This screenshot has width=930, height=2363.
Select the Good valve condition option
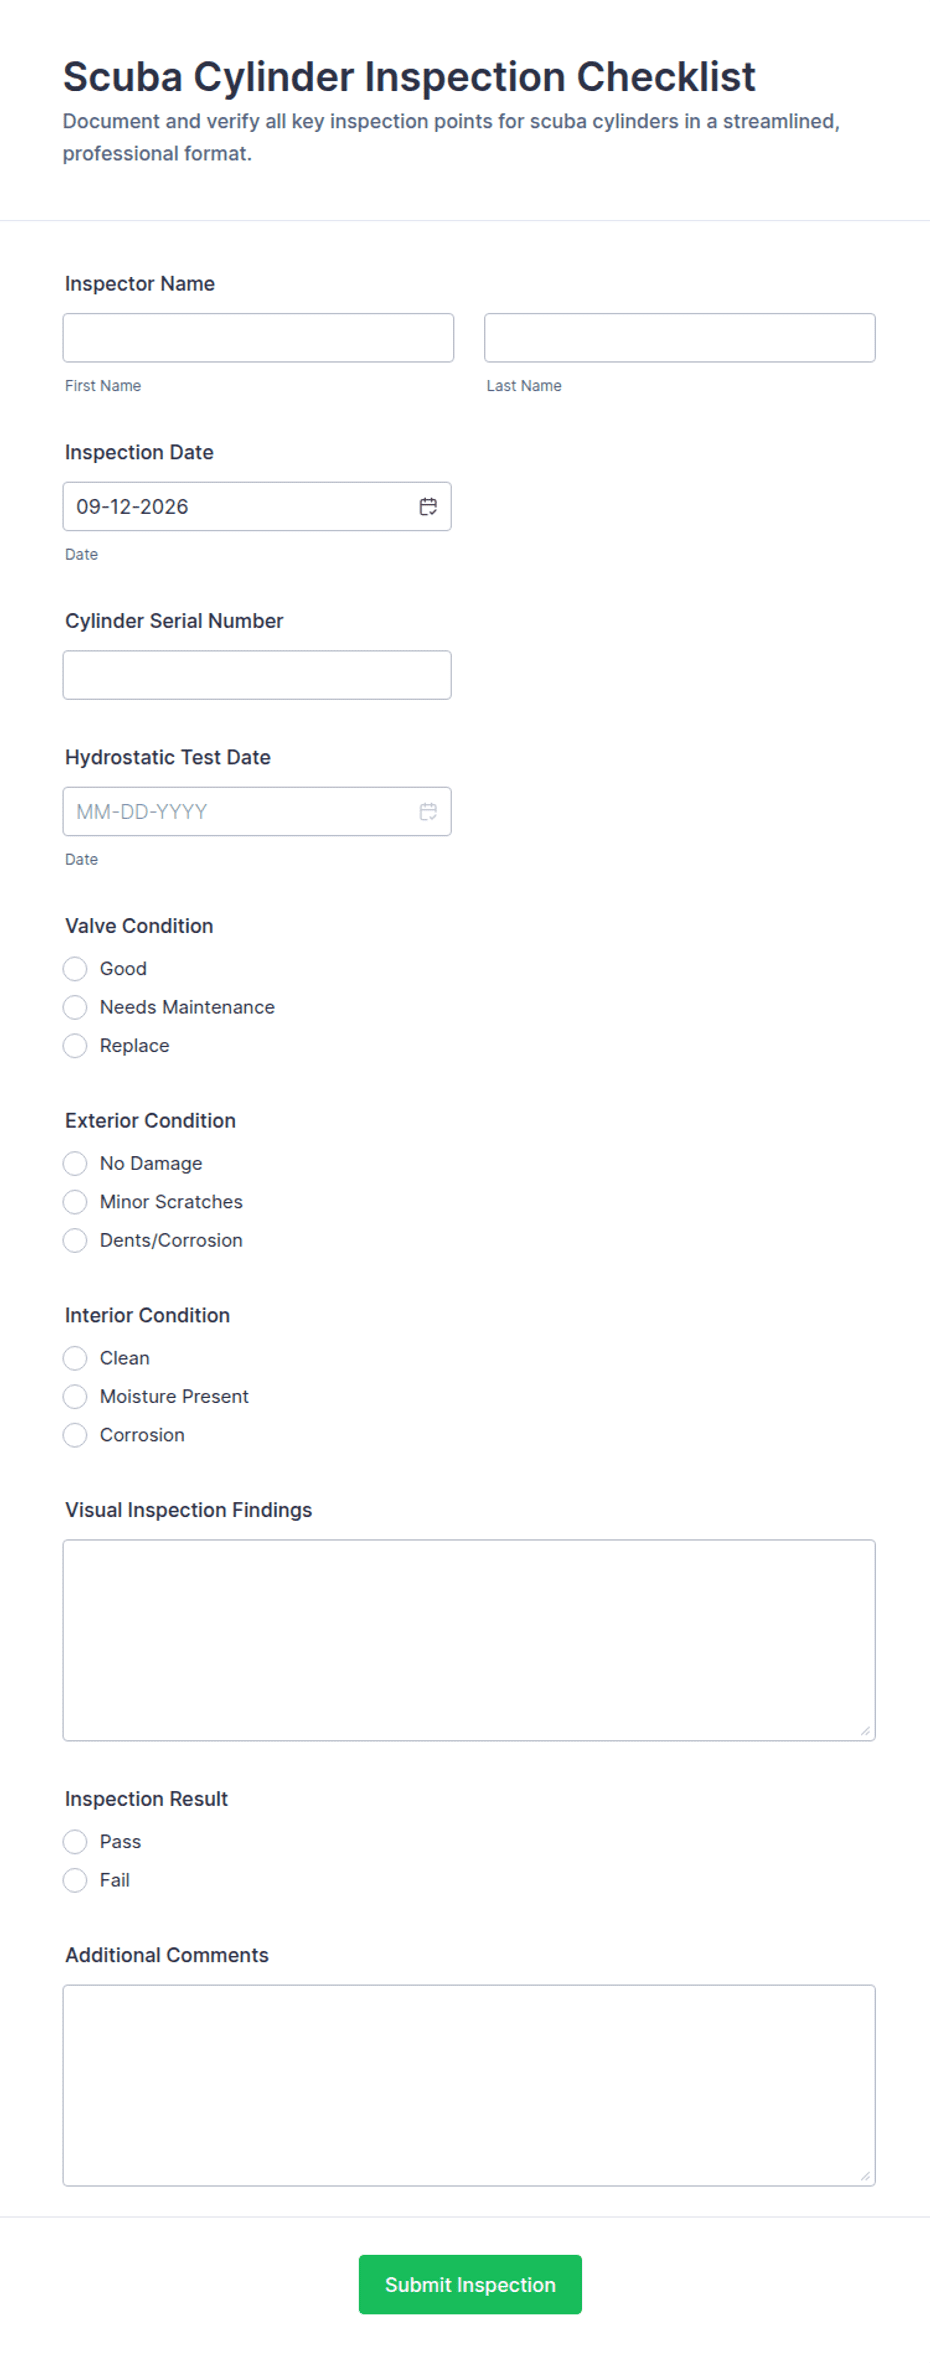coord(75,969)
